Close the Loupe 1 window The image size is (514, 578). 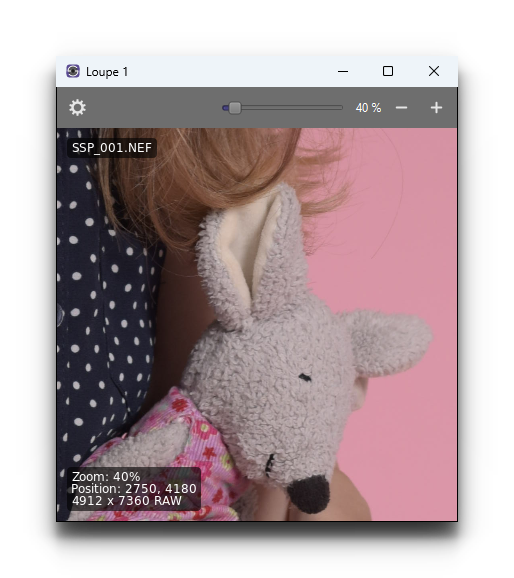(x=434, y=71)
